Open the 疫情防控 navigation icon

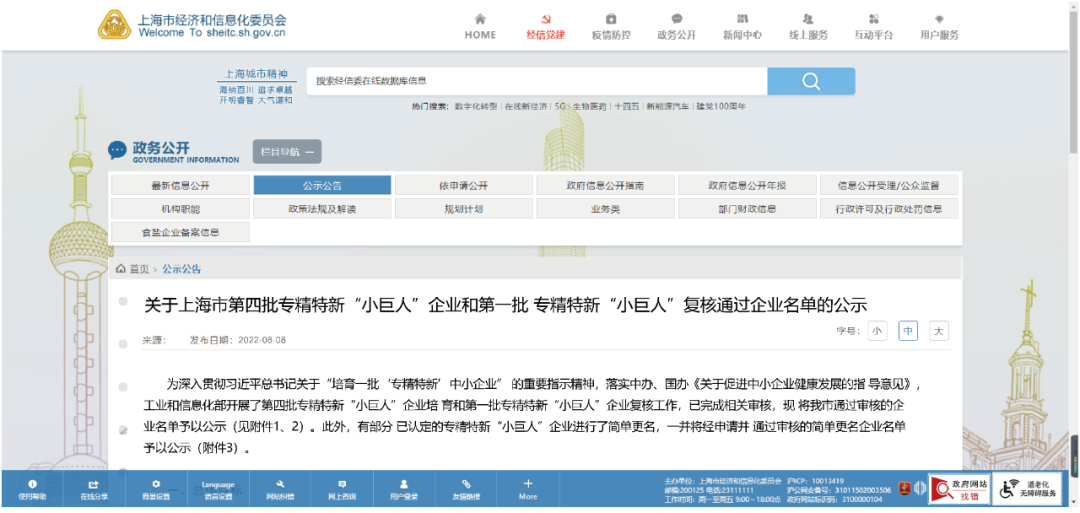[611, 19]
